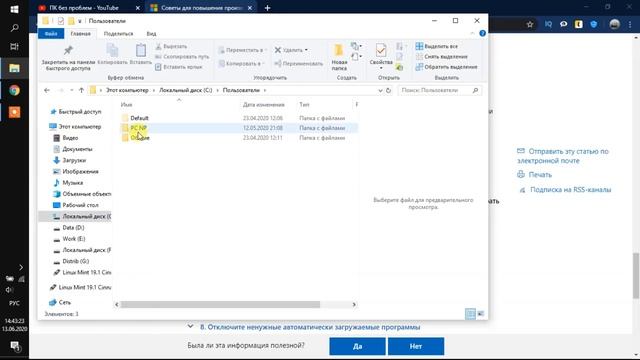
Task: Expand the address bar history dropdown
Action: [x=380, y=90]
